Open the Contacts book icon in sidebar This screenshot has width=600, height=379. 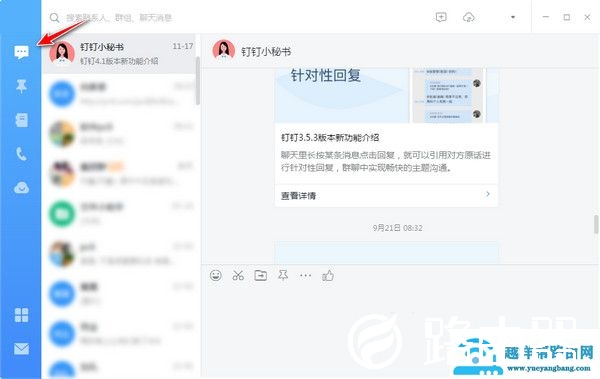[21, 120]
